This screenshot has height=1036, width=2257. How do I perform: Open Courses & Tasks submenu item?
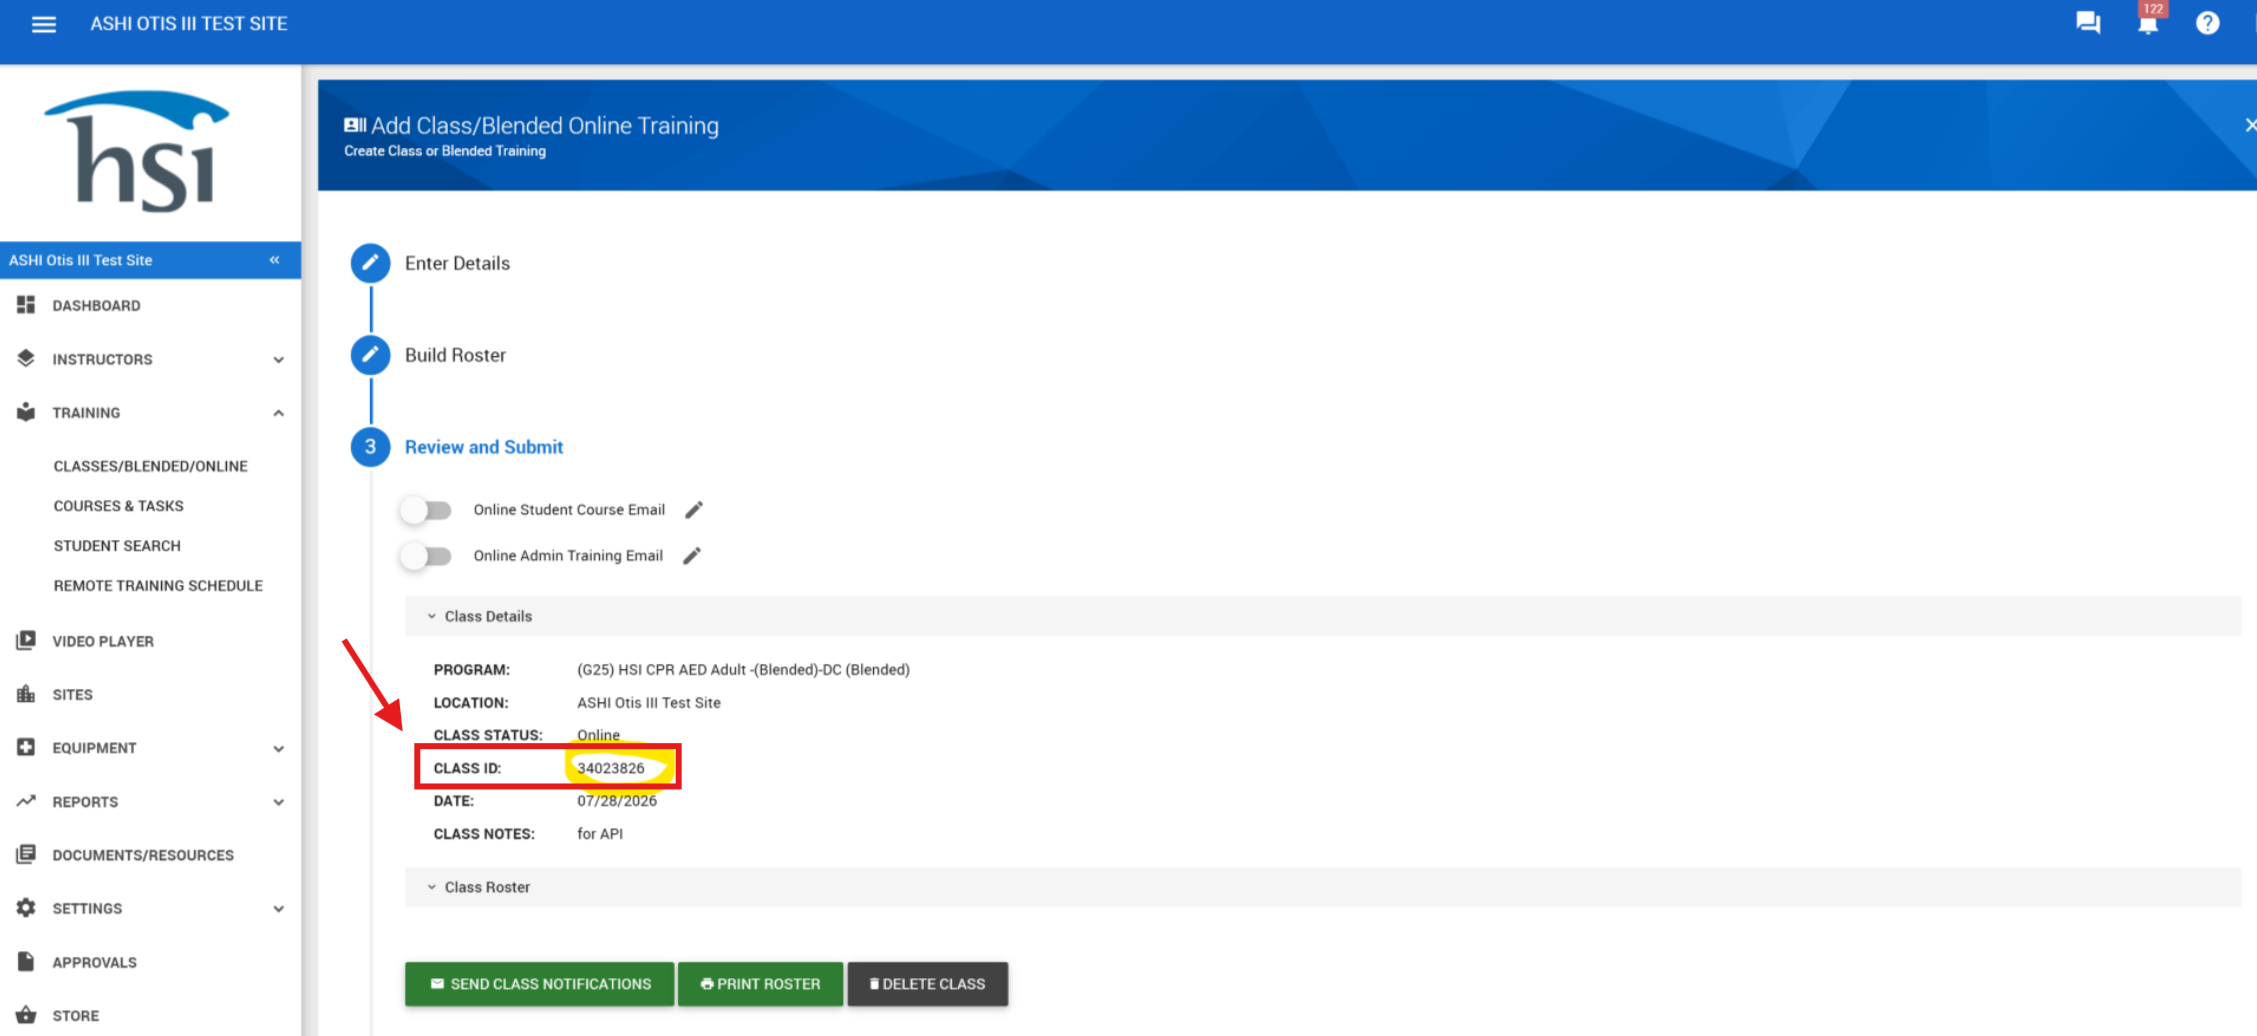(119, 506)
